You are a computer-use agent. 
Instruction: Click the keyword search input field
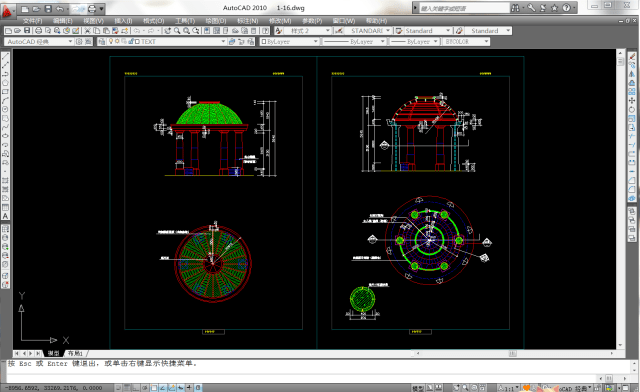click(x=464, y=8)
